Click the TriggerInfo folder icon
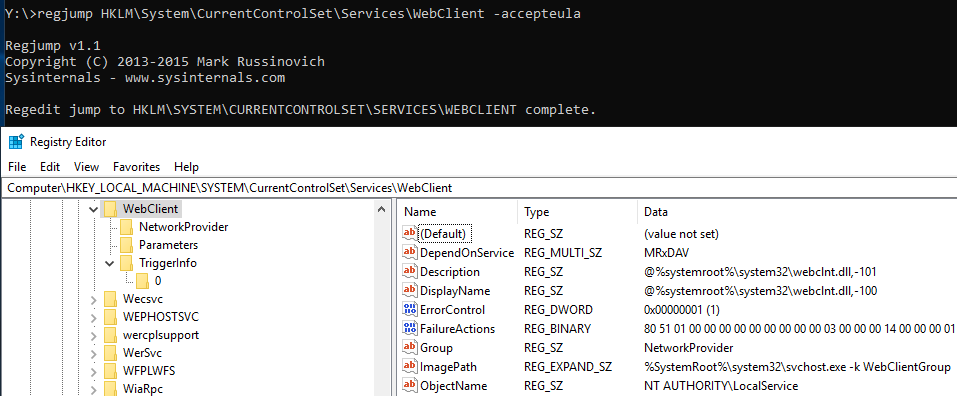Image resolution: width=957 pixels, height=396 pixels. (126, 263)
